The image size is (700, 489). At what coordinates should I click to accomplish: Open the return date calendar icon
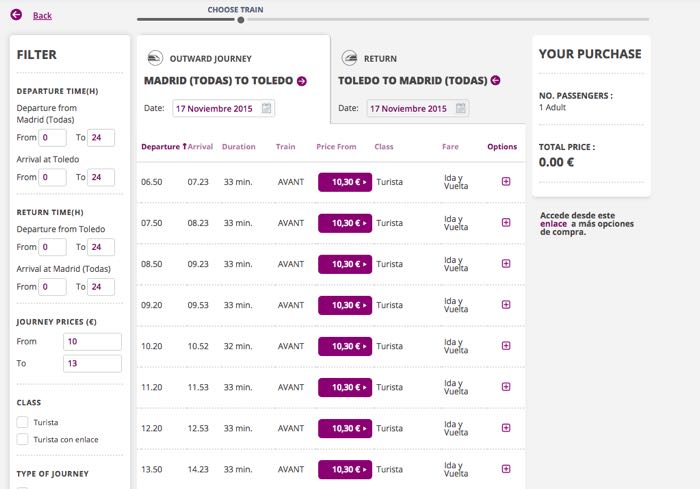461,108
